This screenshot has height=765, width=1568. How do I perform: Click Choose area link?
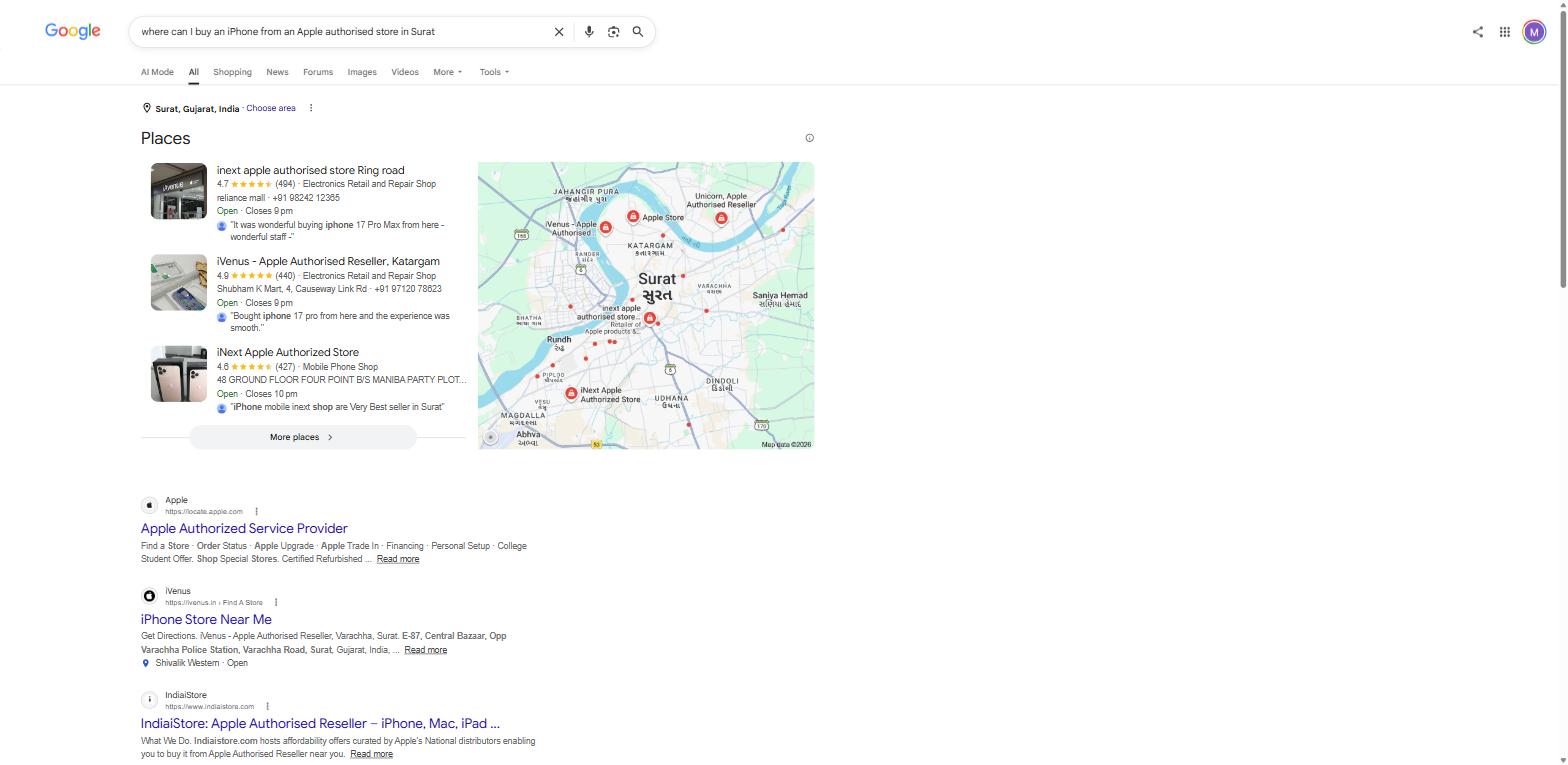271,108
